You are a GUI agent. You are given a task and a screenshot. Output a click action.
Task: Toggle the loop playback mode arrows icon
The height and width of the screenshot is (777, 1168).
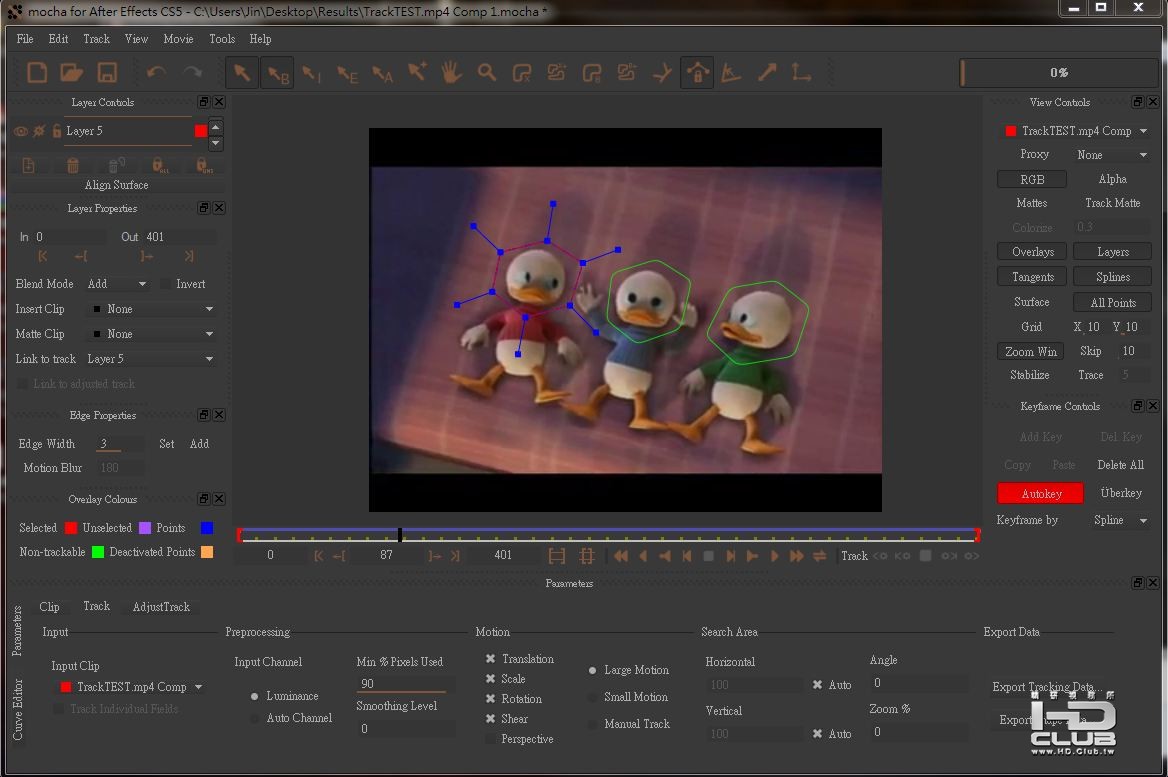819,556
